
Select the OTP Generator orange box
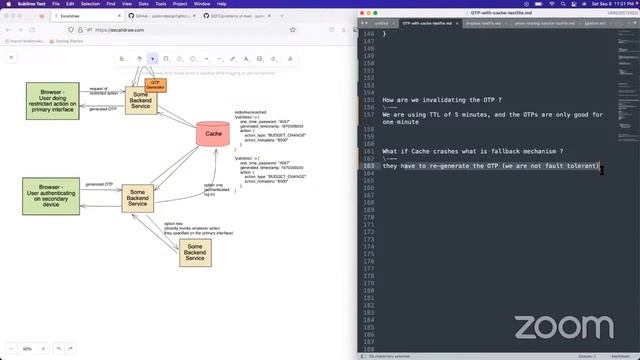coord(156,85)
